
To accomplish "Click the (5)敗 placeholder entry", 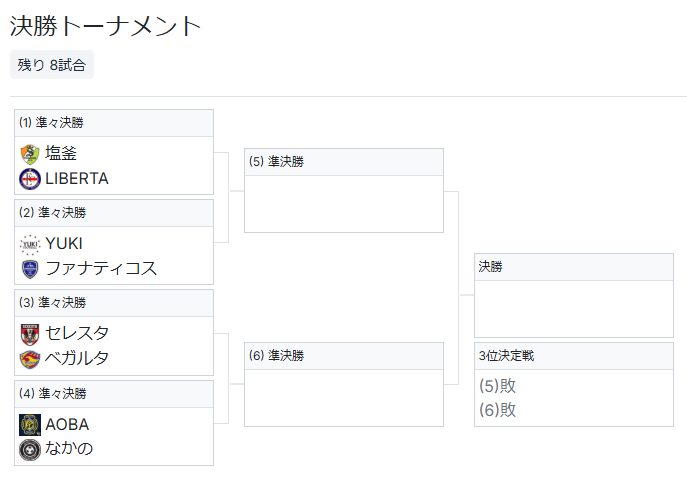I will 498,385.
